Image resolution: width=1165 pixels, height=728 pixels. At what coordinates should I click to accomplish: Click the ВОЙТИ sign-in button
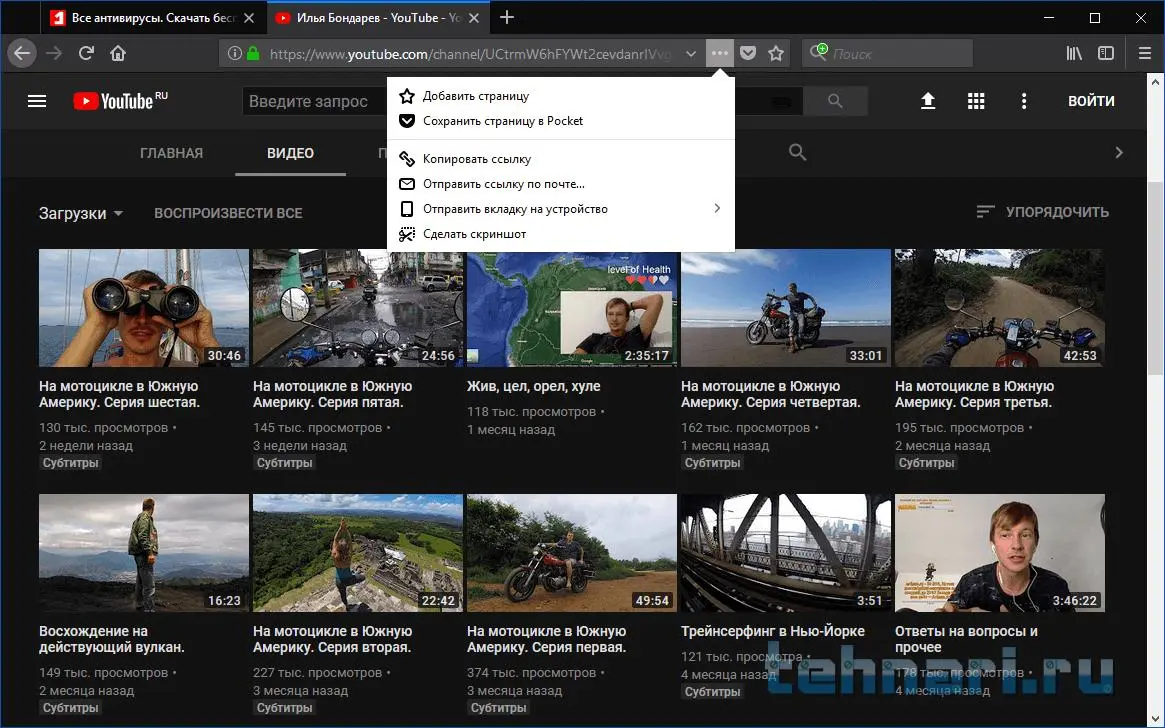1091,101
